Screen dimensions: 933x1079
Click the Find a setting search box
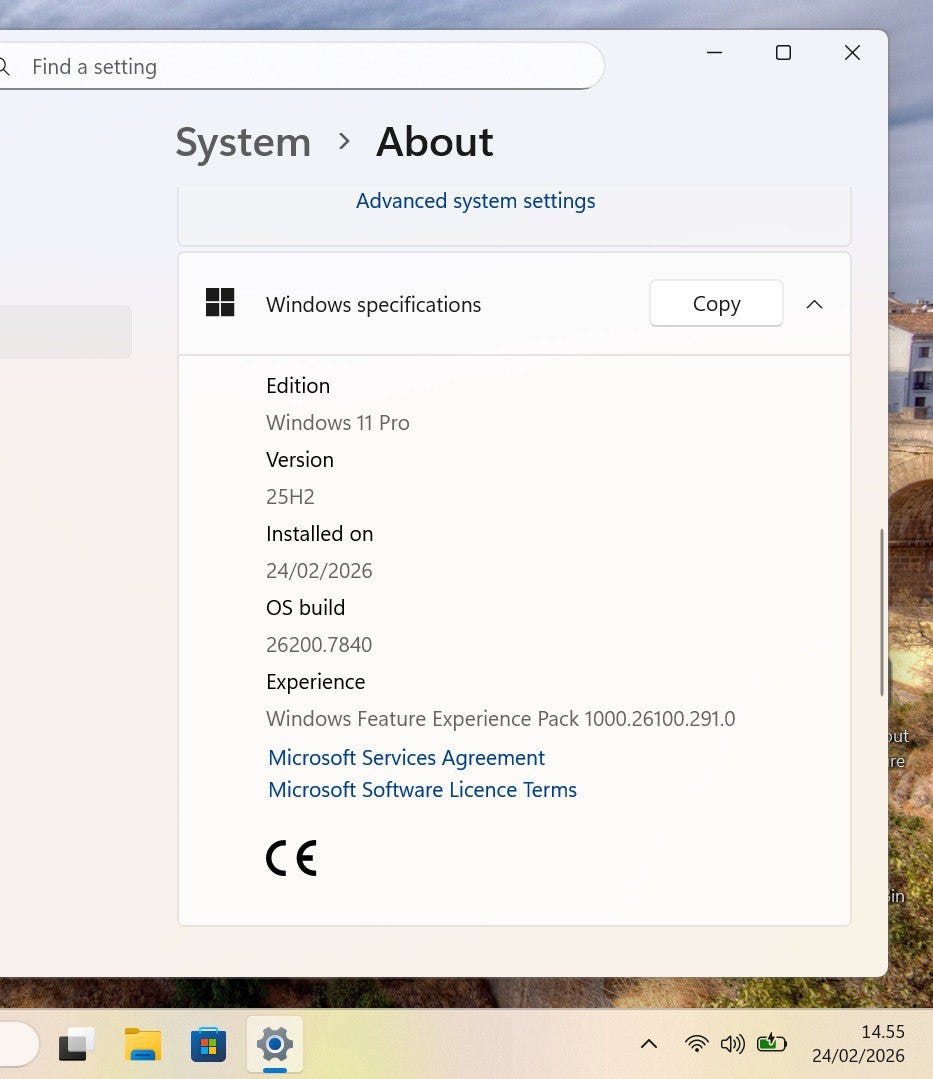[300, 67]
